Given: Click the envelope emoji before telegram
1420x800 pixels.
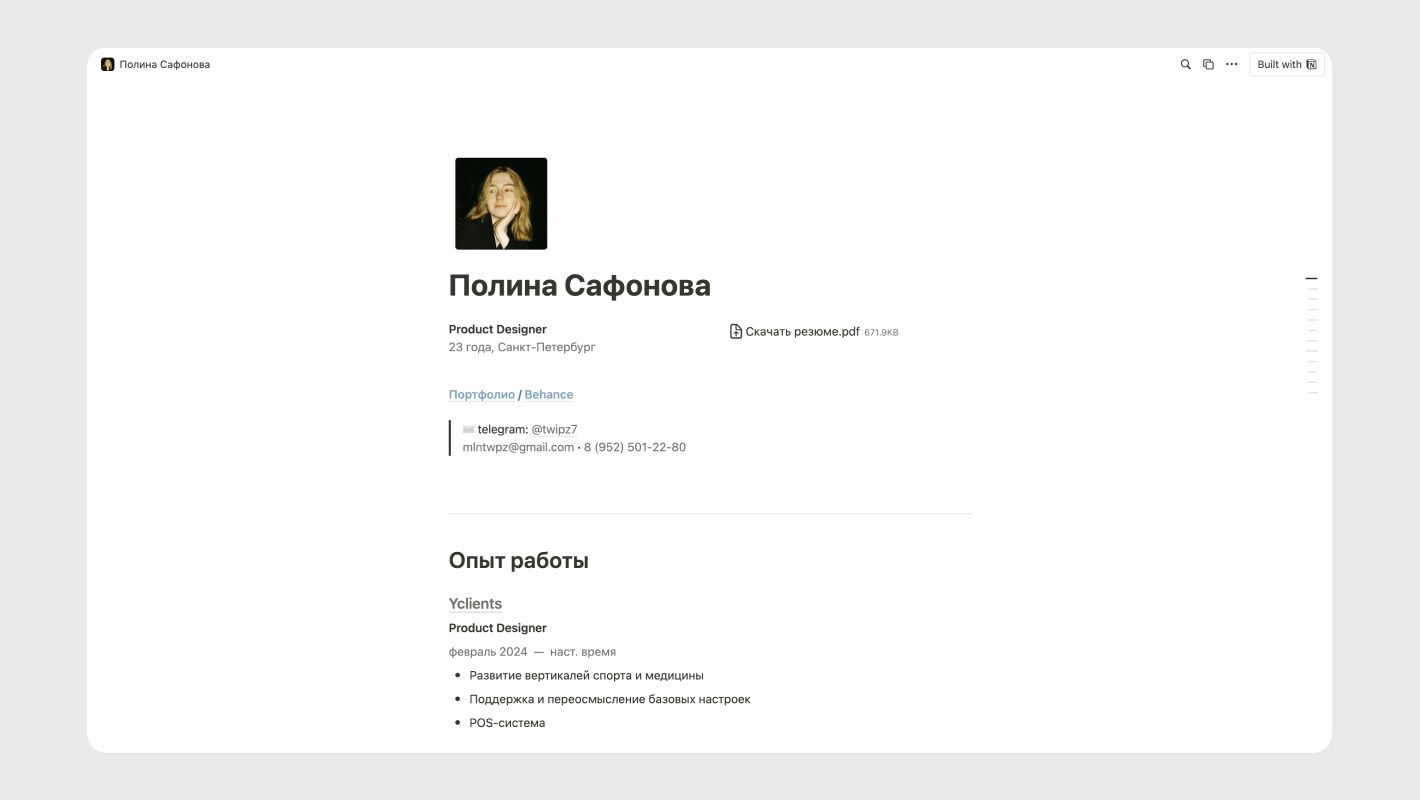Looking at the screenshot, I should [468, 430].
